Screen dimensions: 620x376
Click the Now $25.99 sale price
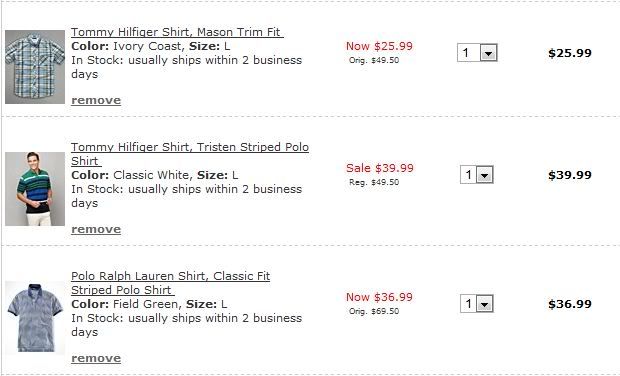pos(379,46)
